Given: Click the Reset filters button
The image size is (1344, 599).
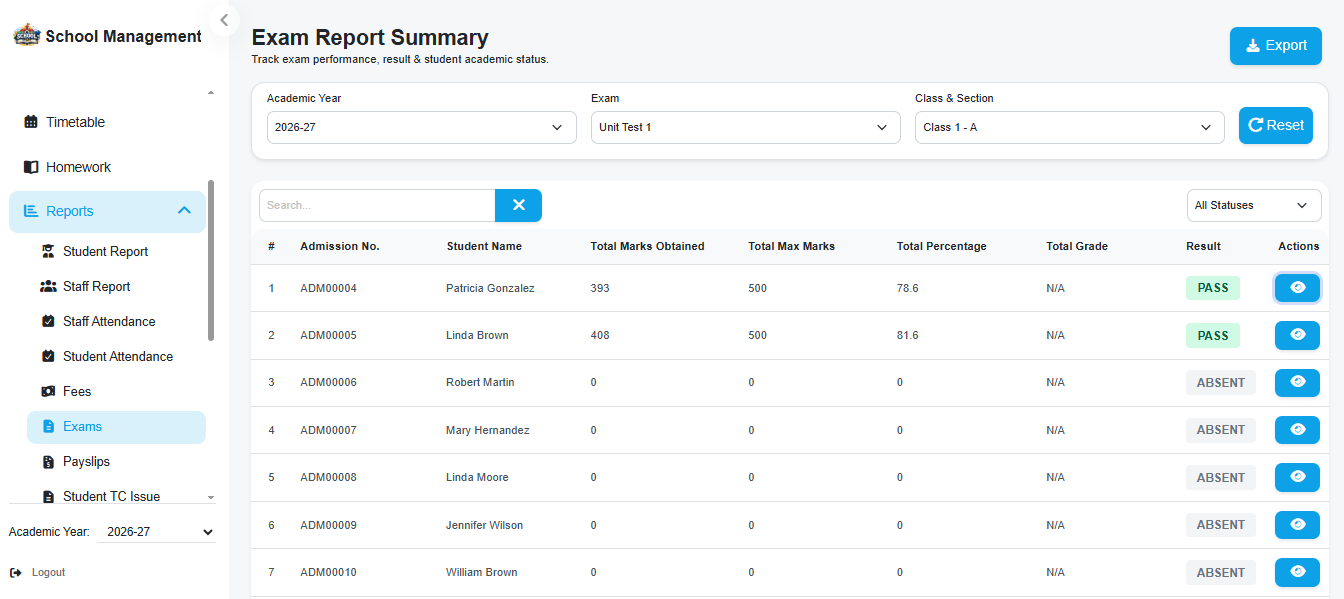Looking at the screenshot, I should click(x=1276, y=125).
